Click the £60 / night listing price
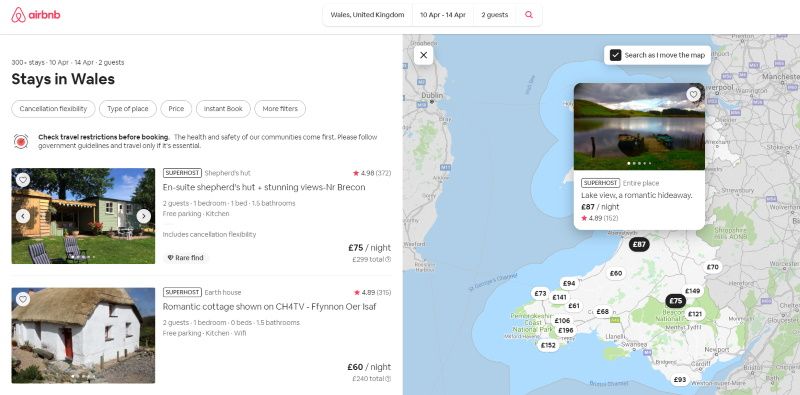 [369, 367]
